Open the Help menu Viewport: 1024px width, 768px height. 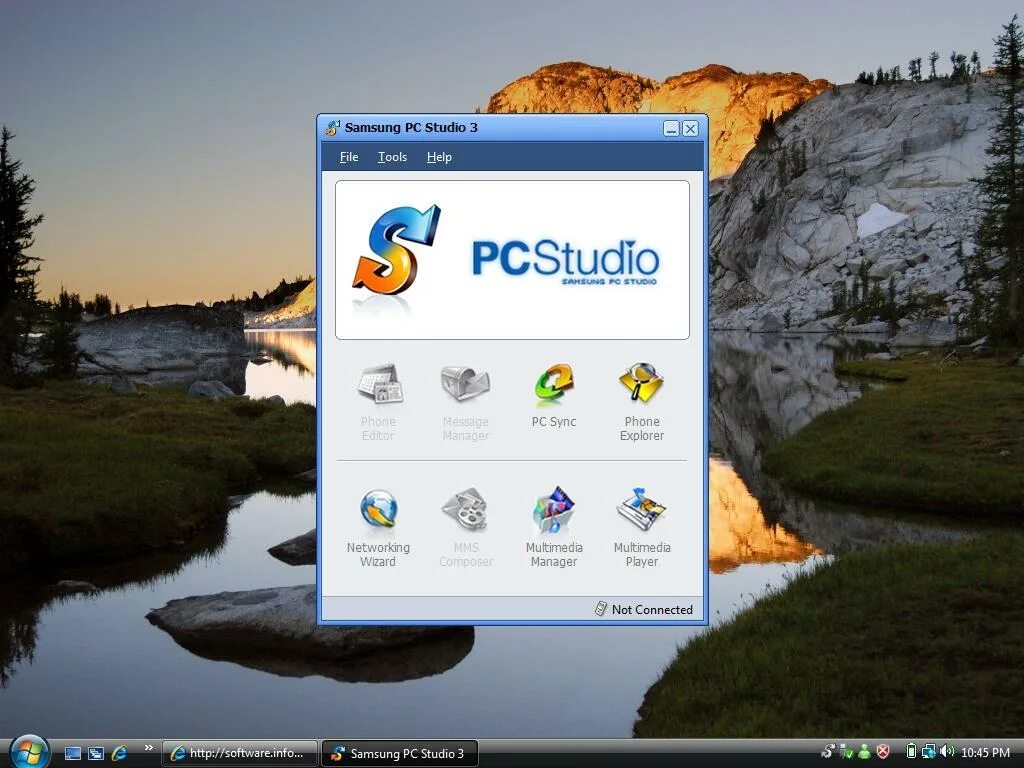pos(439,157)
